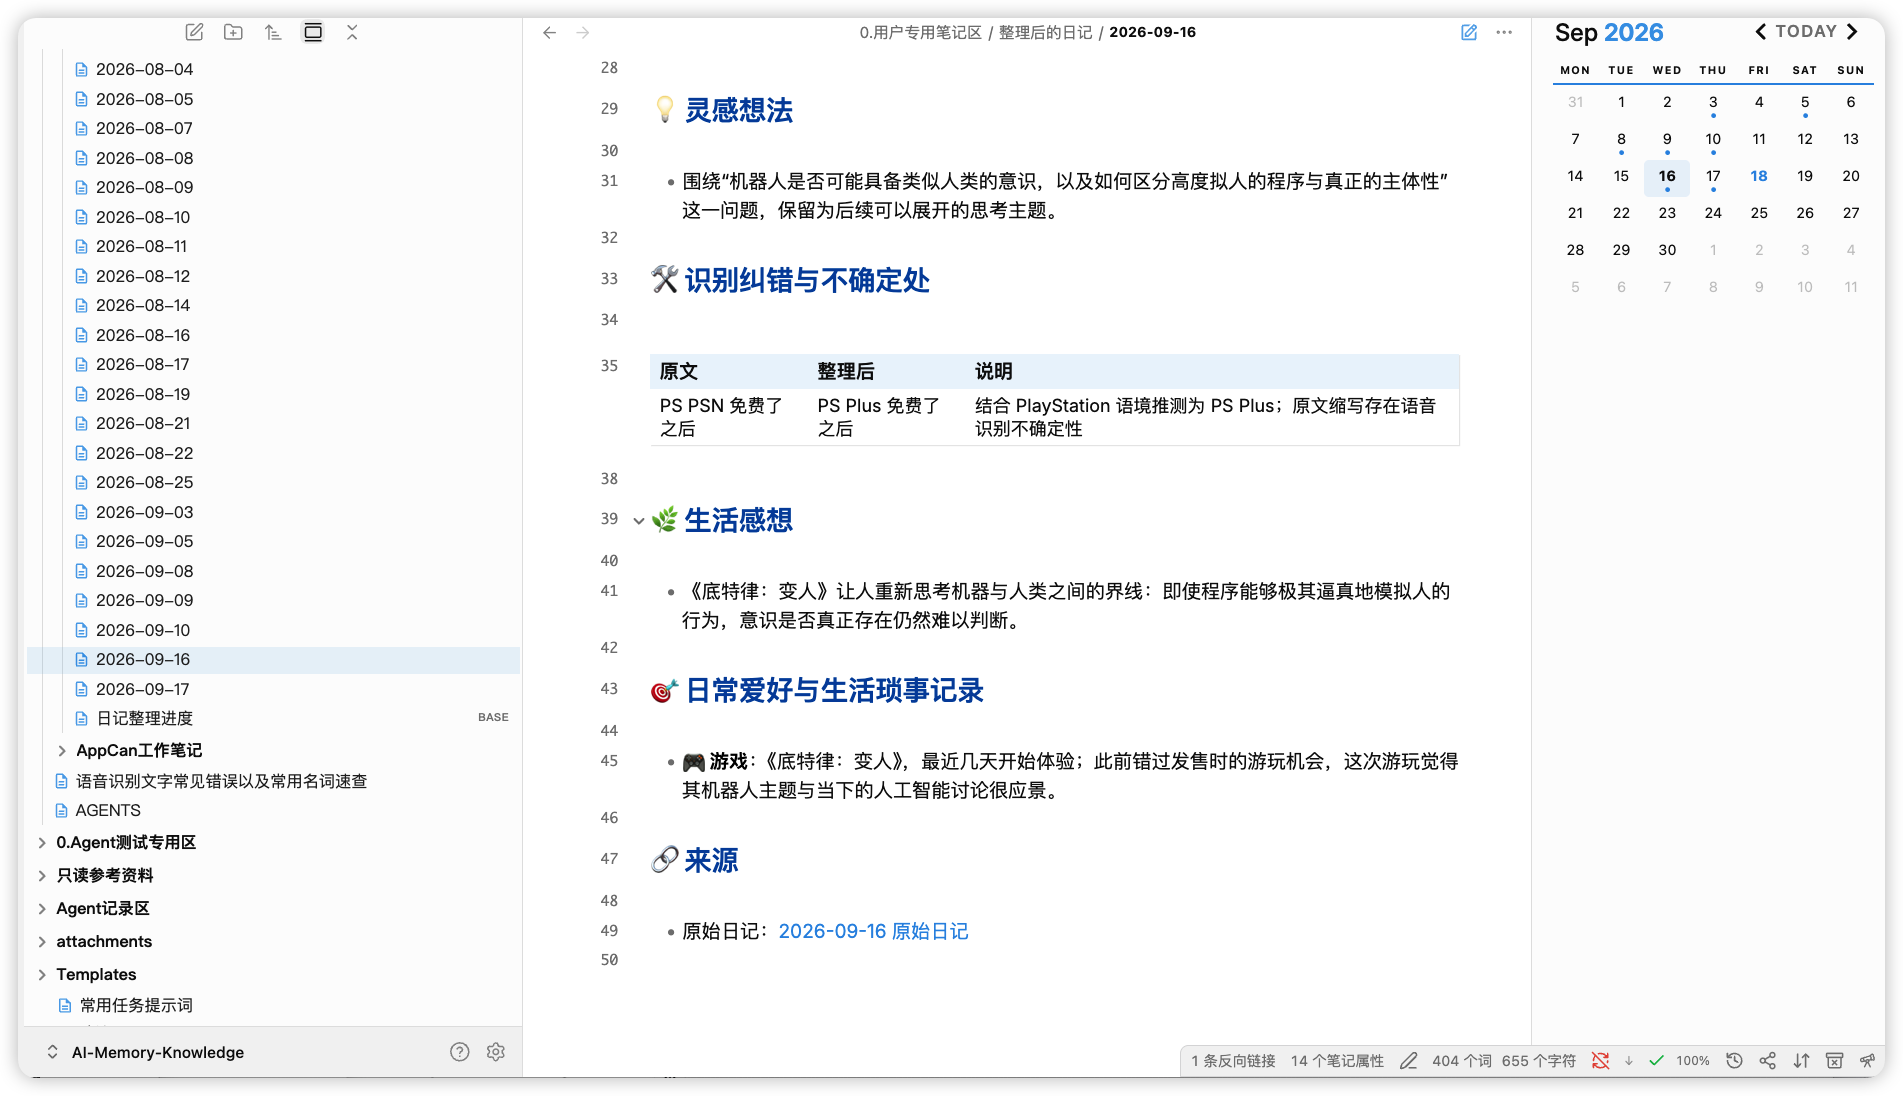Select September 3 in calendar
This screenshot has height=1096, width=1903.
1713,102
